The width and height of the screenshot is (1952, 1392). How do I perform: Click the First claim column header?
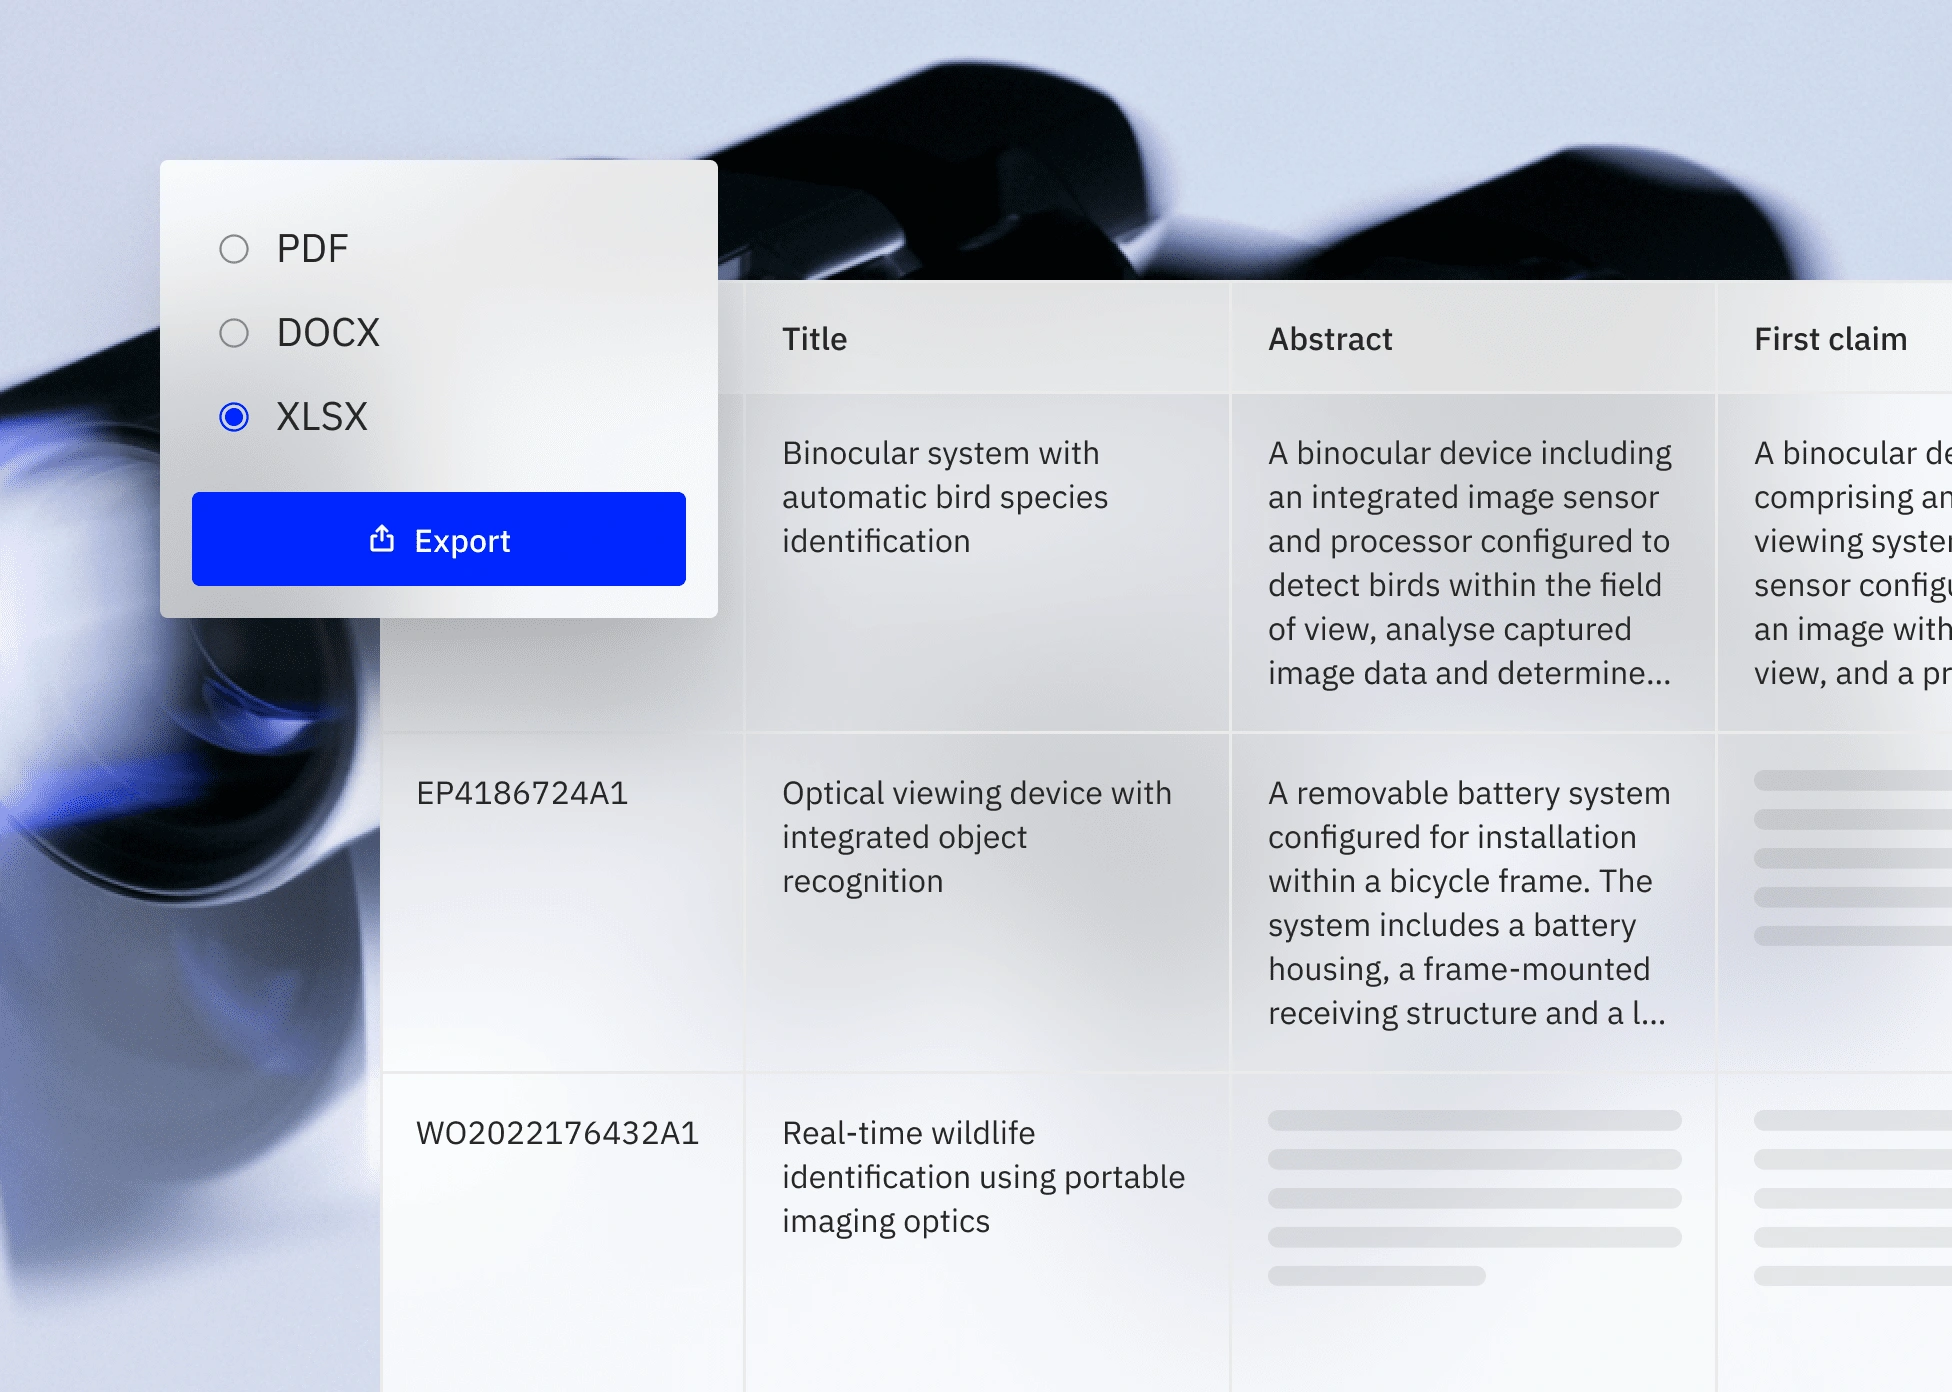tap(1830, 339)
